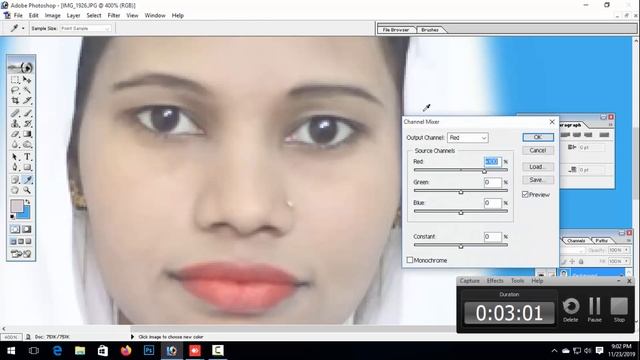Screen dimensions: 640x360
Task: Select the Blur tool
Action: click(x=15, y=144)
